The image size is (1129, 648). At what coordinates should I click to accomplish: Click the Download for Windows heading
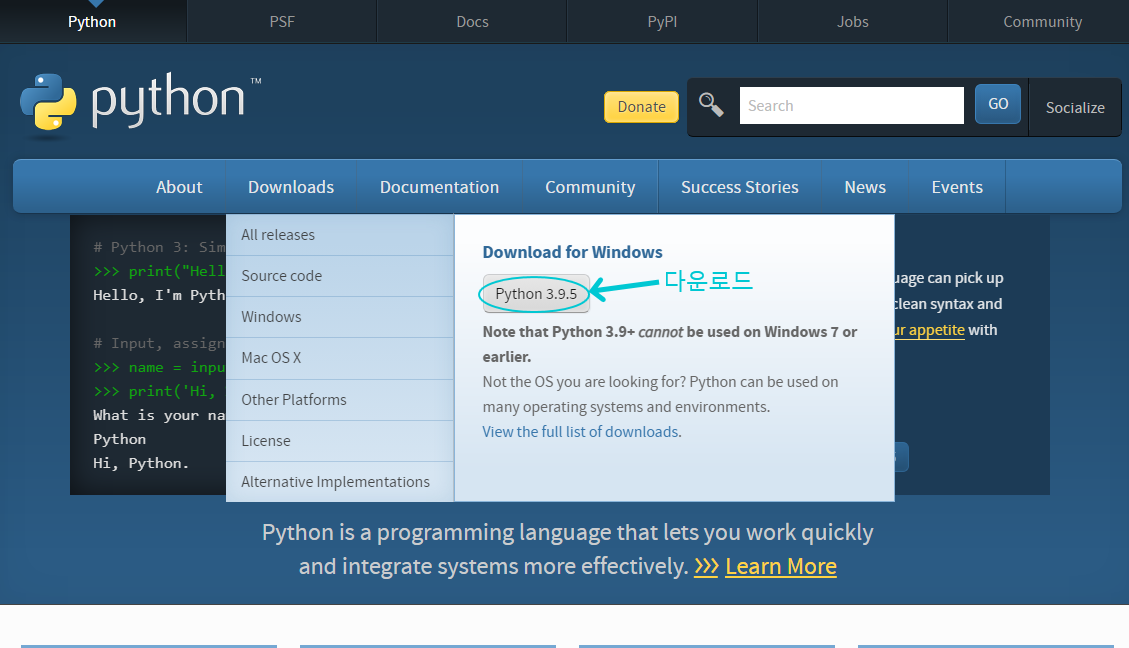pyautogui.click(x=572, y=252)
